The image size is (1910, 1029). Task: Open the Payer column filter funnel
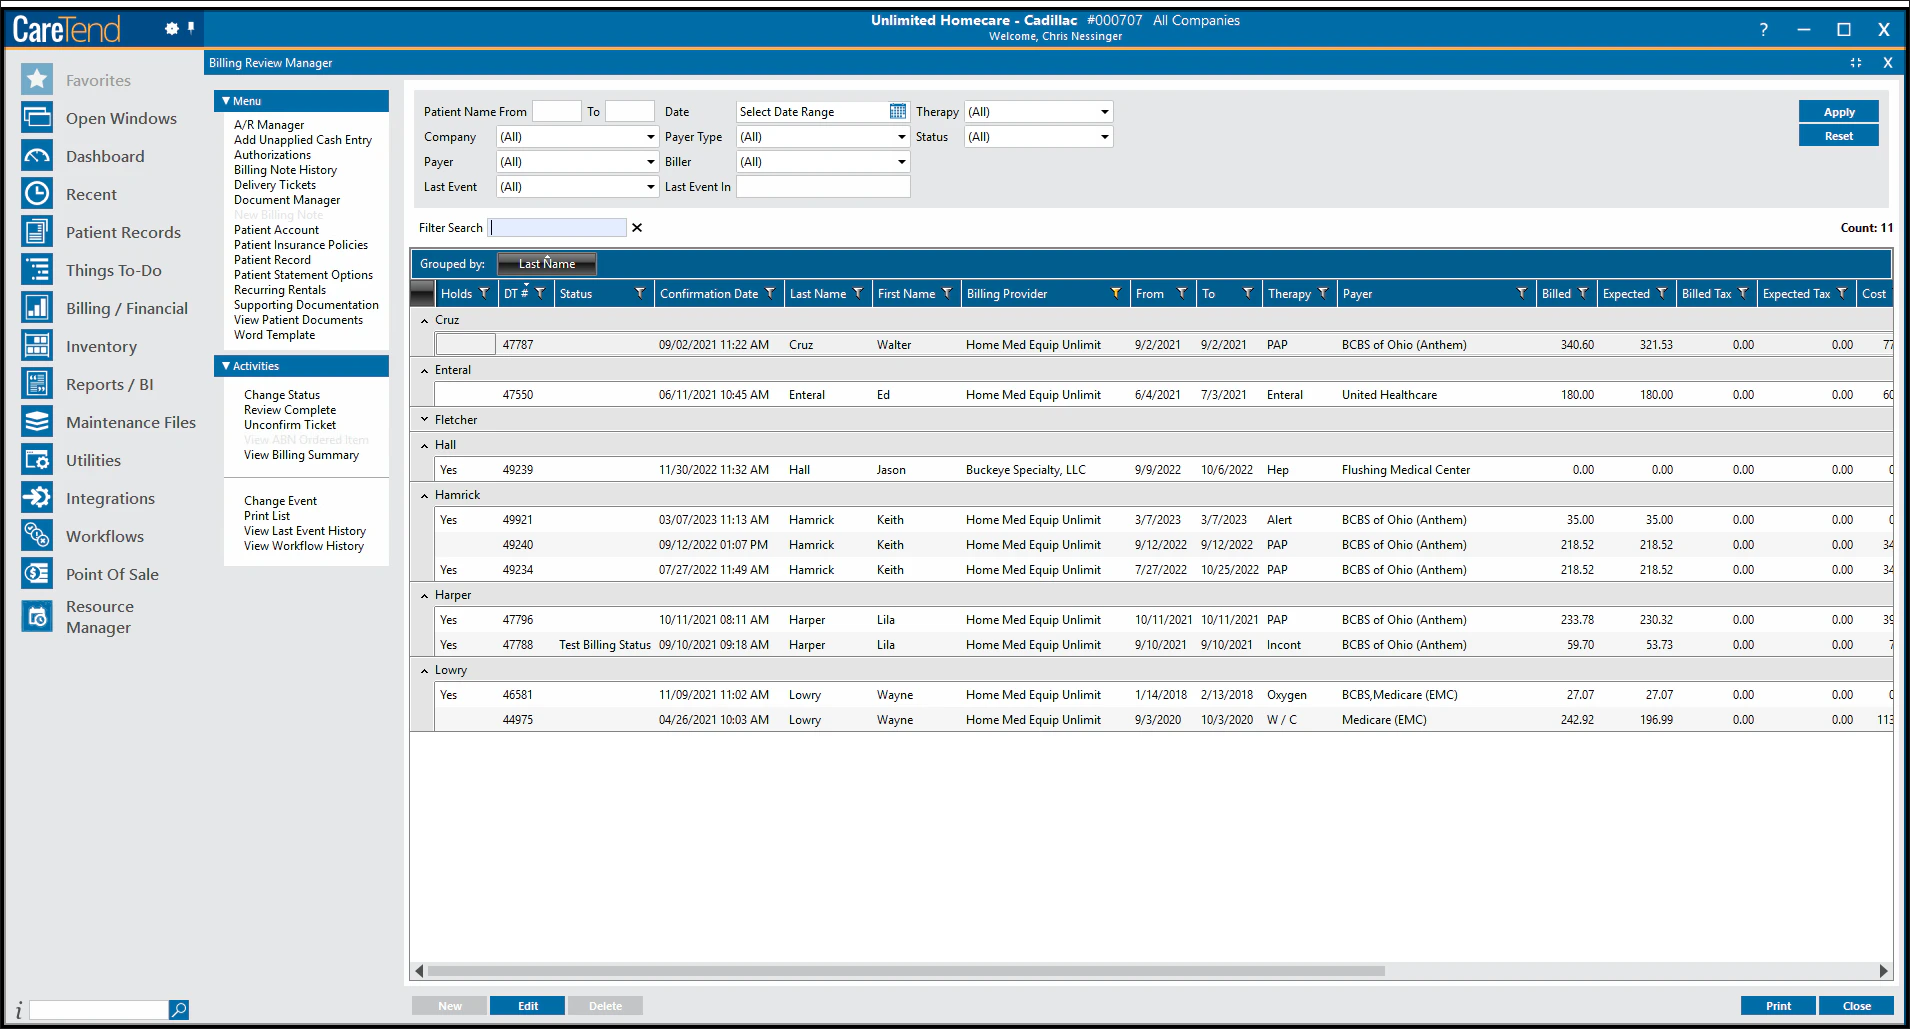tap(1524, 293)
